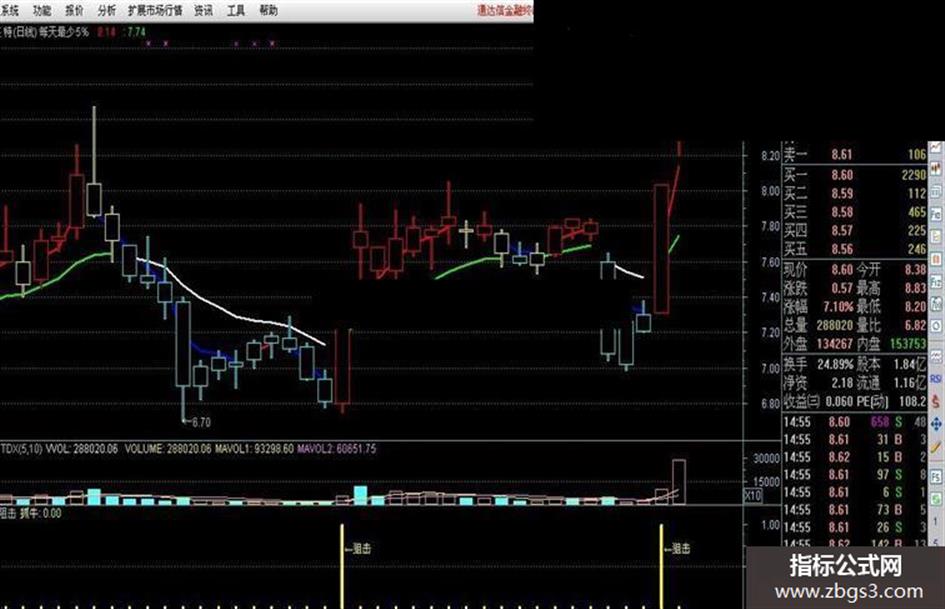This screenshot has width=945, height=609.
Task: Click the first 狙击 signal marker
Action: (359, 549)
